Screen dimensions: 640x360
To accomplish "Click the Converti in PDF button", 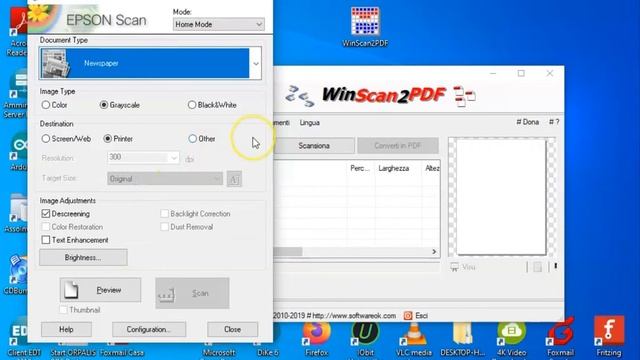I will coord(398,146).
